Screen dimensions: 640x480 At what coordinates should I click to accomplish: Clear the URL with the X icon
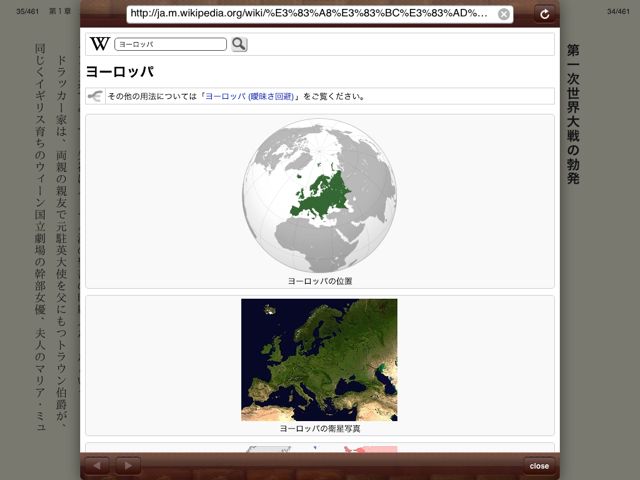point(504,14)
